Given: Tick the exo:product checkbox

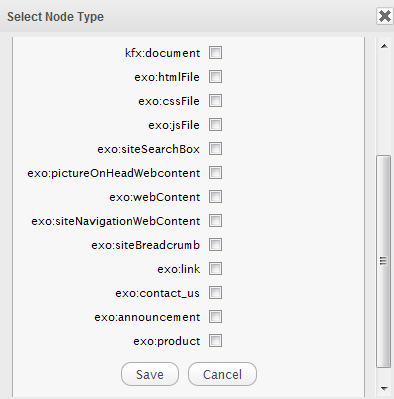Looking at the screenshot, I should (x=215, y=341).
